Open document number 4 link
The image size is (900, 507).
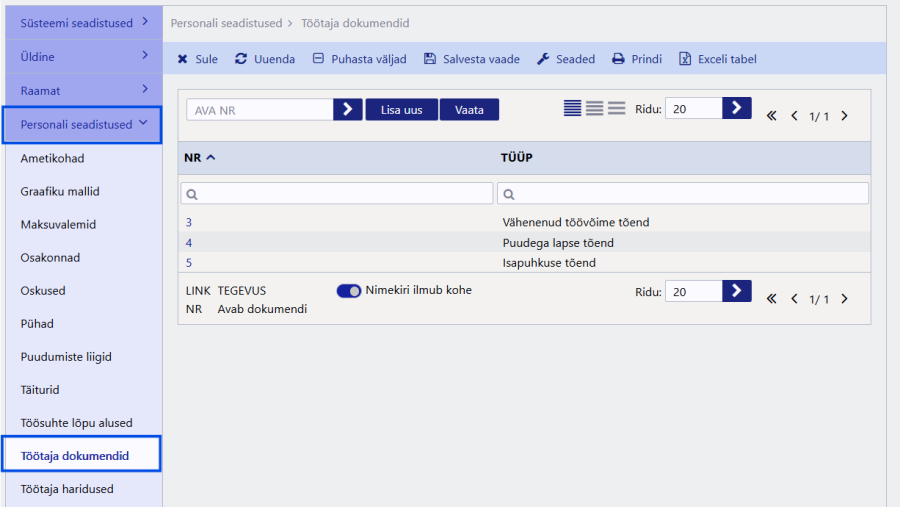click(189, 243)
